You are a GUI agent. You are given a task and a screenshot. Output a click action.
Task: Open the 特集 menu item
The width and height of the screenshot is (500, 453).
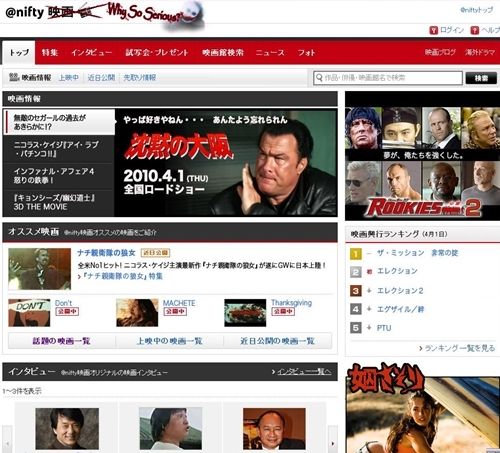50,53
